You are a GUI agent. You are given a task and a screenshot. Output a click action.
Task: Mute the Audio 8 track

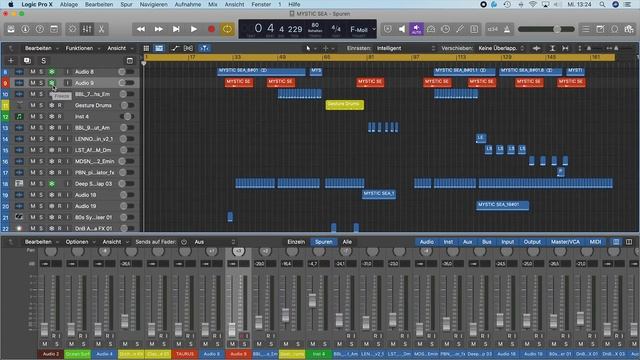pos(33,72)
